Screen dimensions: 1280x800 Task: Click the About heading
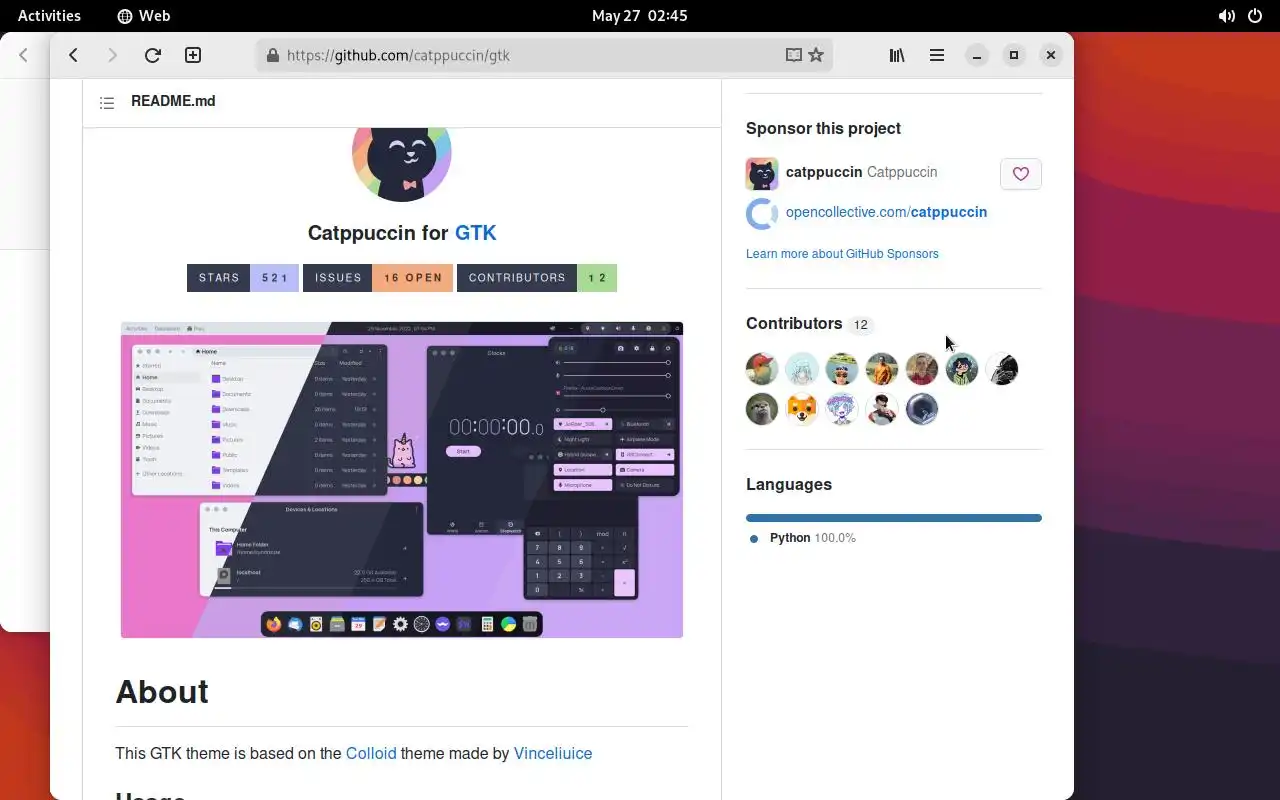click(162, 692)
